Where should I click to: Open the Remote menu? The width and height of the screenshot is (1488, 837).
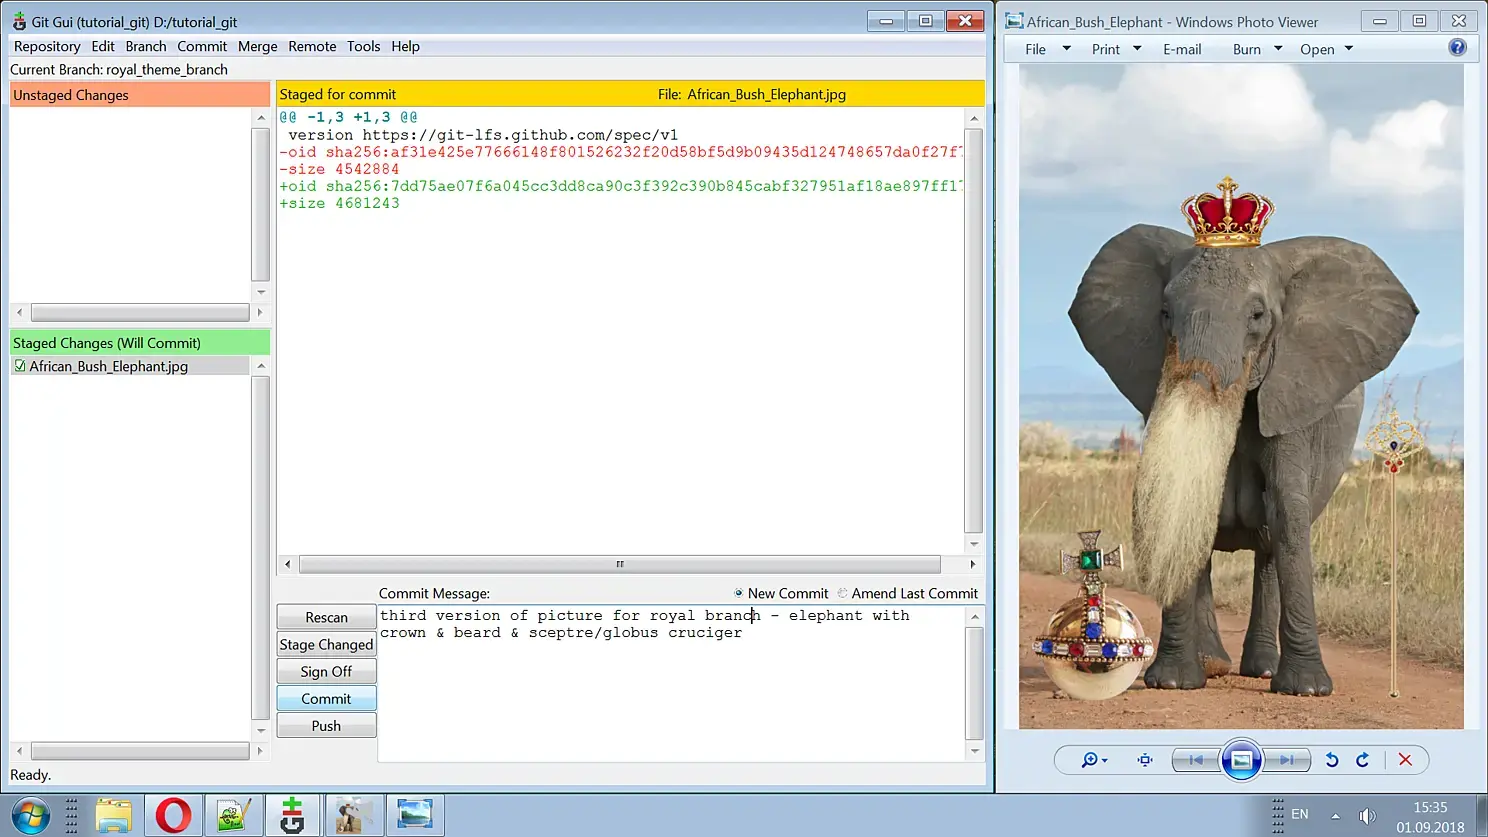[x=312, y=46]
